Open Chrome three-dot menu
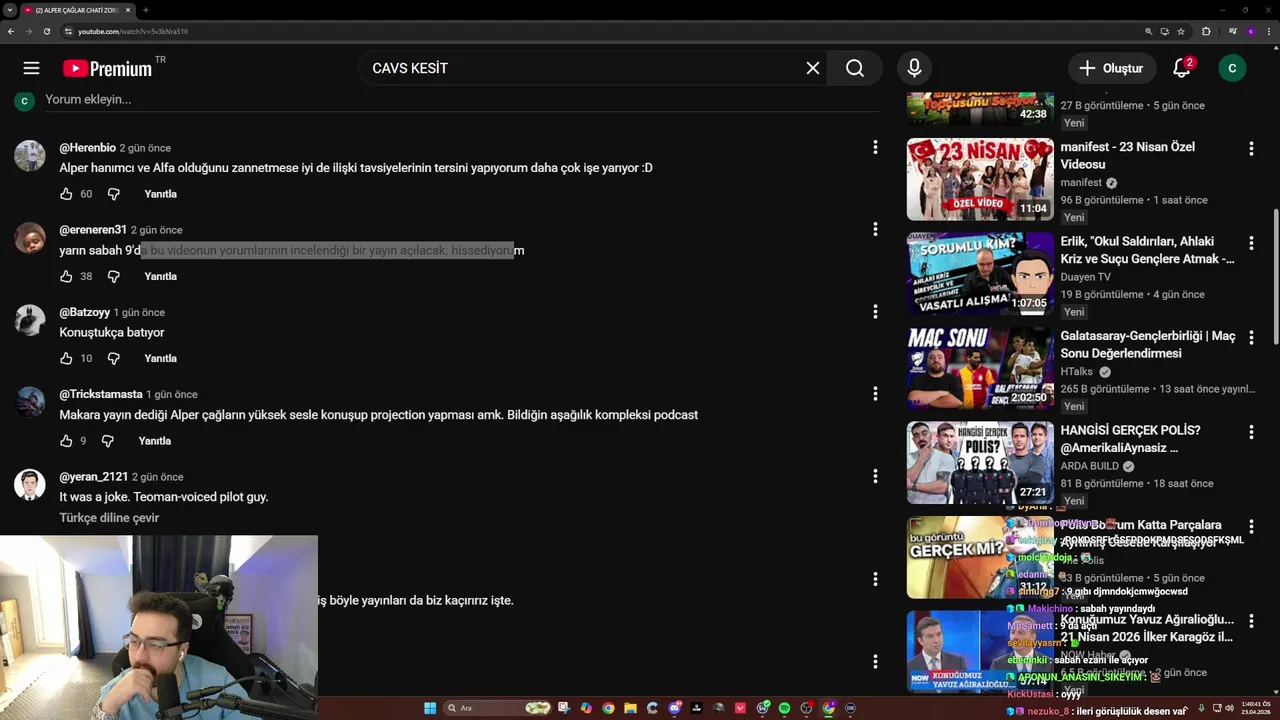The image size is (1280, 720). coord(1269,31)
